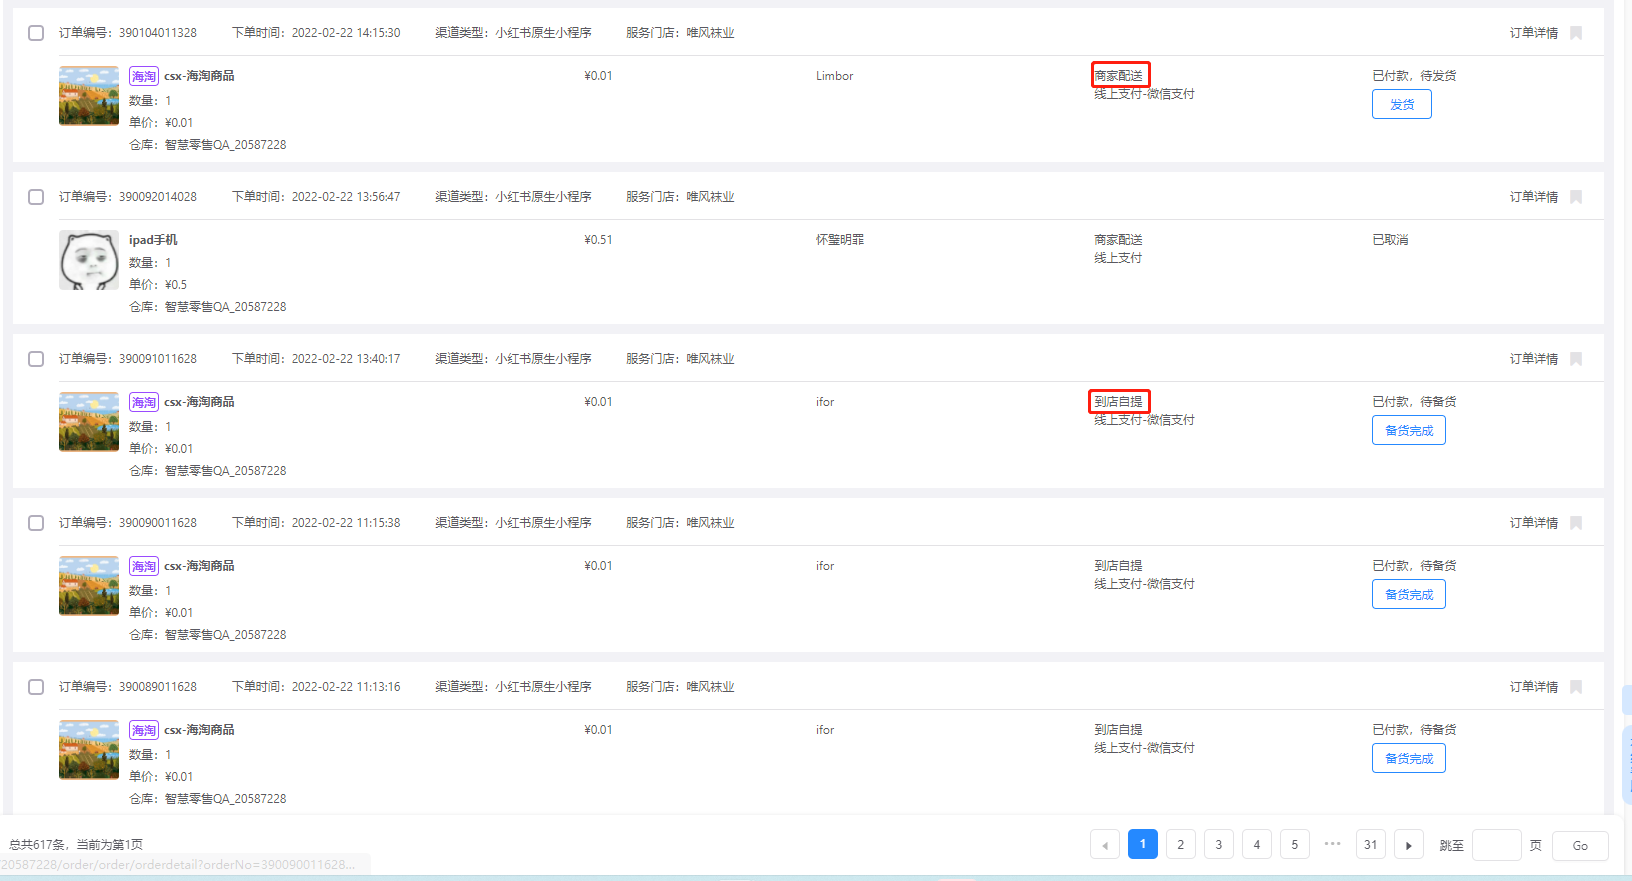Enable checkbox for order 390089011628
Viewport: 1632px width, 881px height.
[36, 687]
